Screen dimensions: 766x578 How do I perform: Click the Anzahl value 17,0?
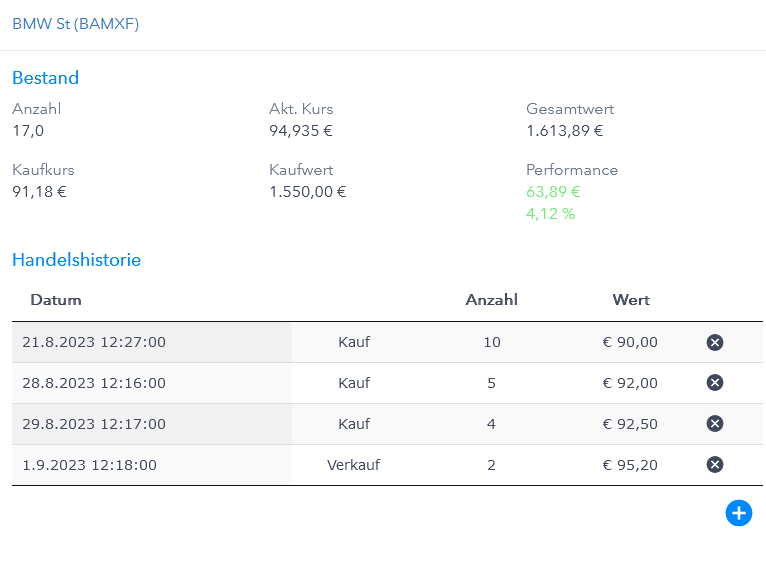coord(28,131)
